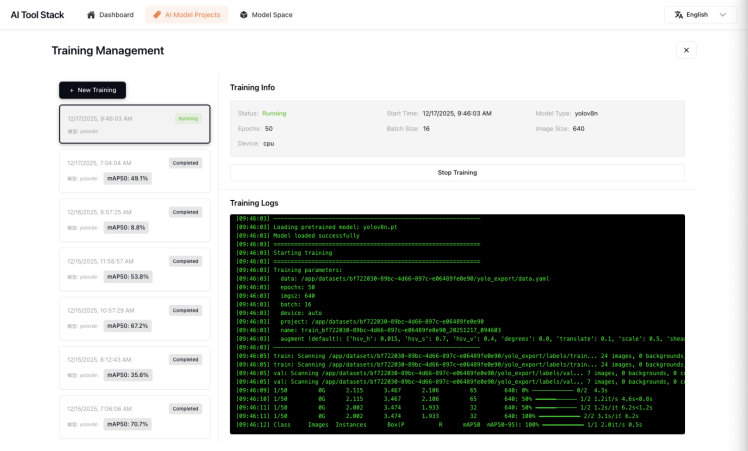The width and height of the screenshot is (748, 451).
Task: Choose the 12/15/2025 11:58:57 AM training run
Action: 134,268
